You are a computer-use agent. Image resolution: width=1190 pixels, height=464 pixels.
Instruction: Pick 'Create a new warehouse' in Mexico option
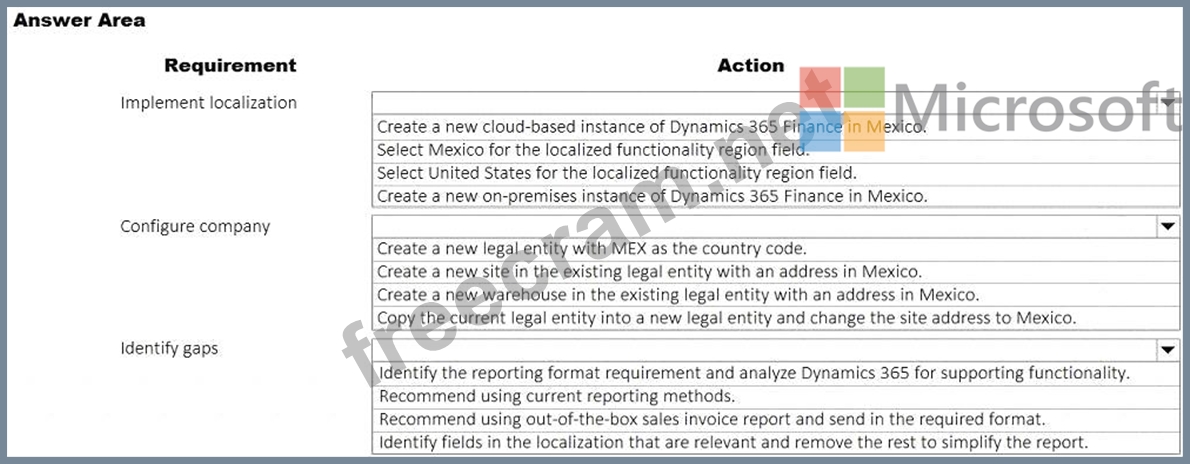pos(677,294)
